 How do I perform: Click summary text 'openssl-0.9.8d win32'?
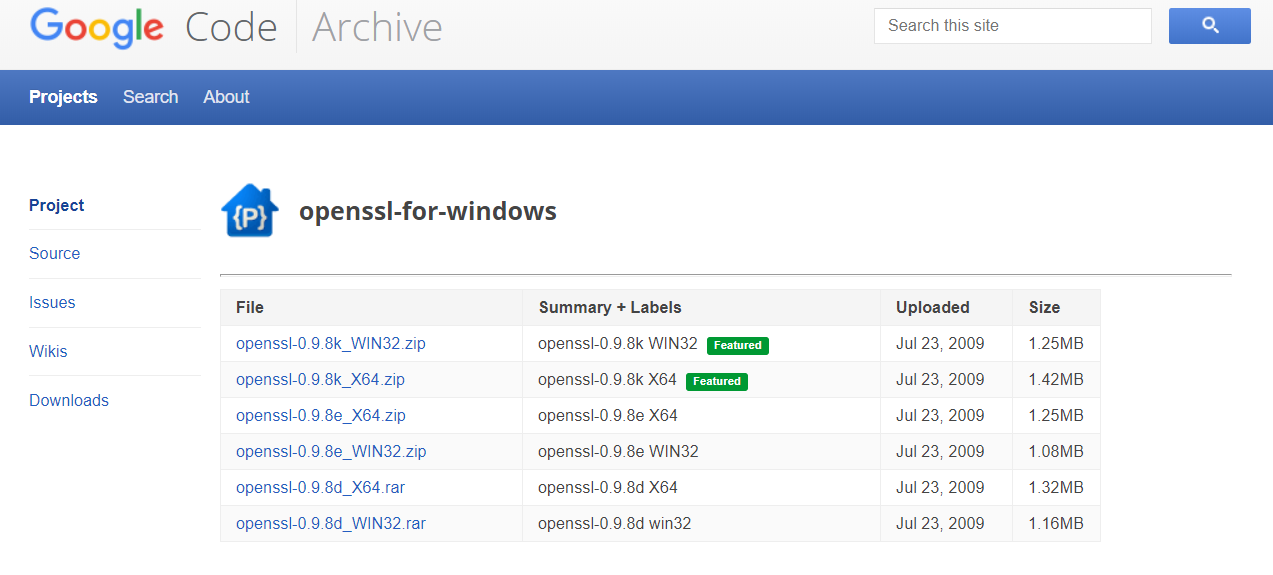[614, 523]
